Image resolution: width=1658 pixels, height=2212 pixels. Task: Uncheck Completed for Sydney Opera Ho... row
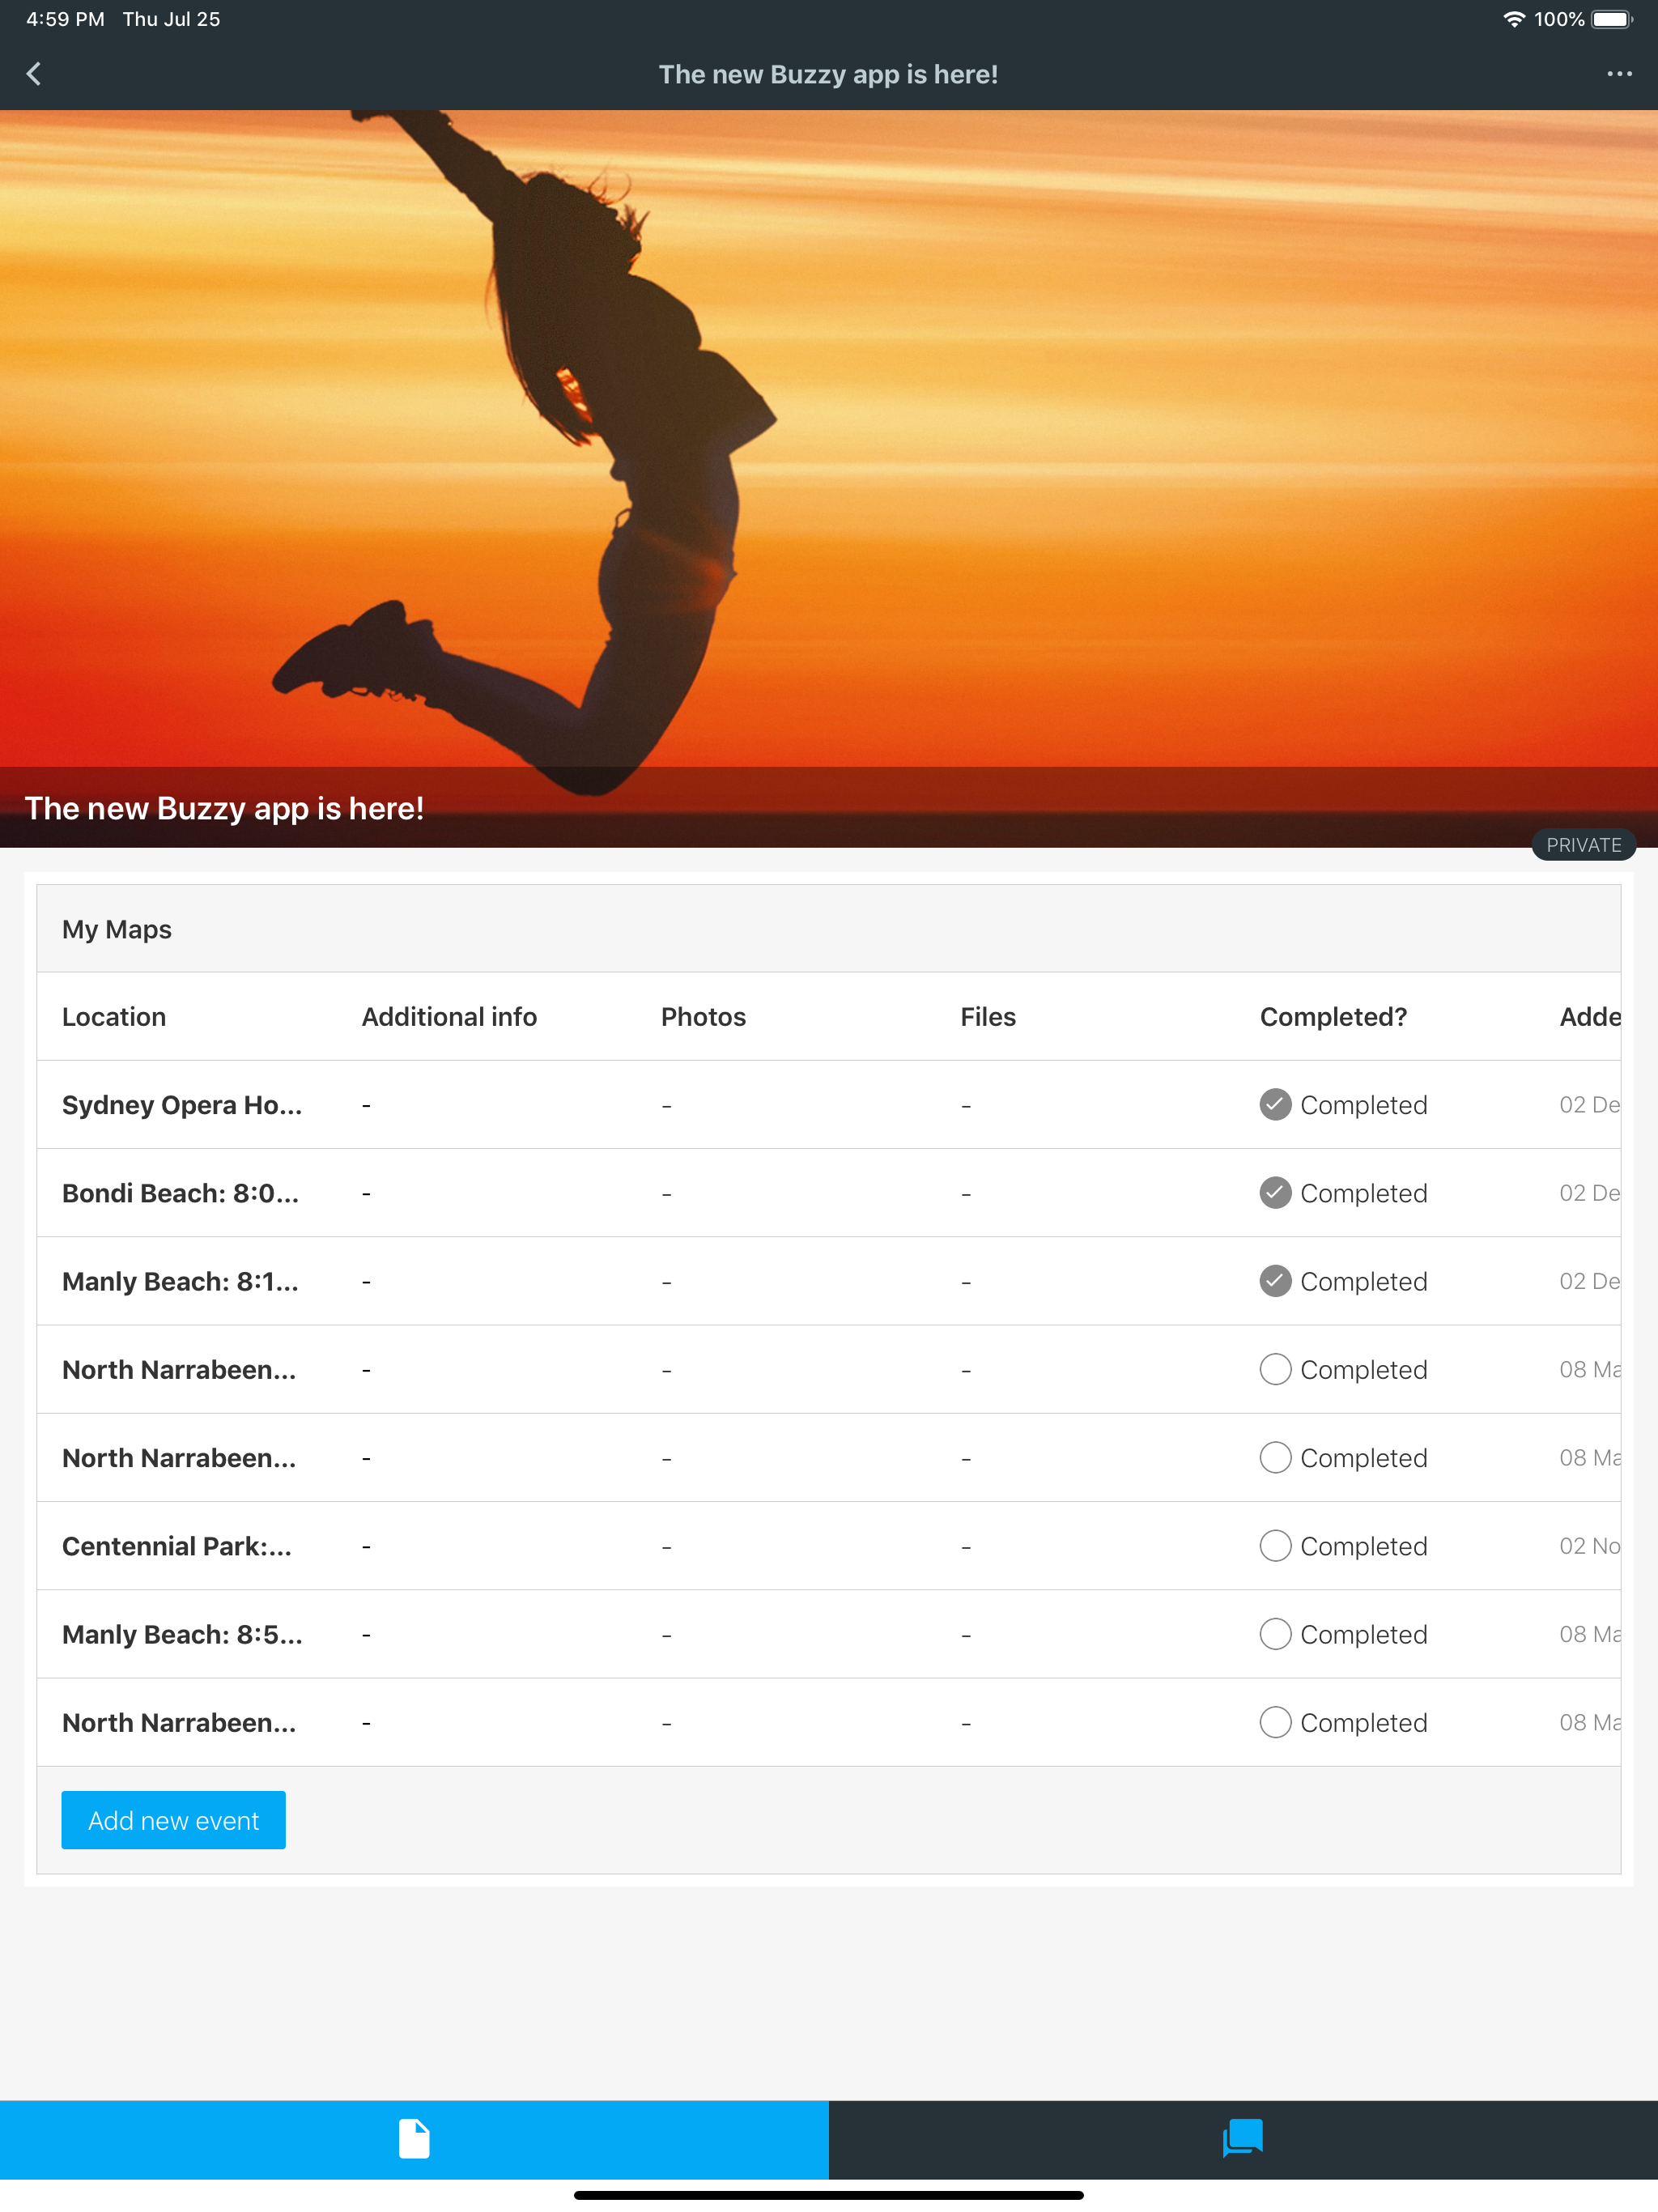click(1275, 1104)
